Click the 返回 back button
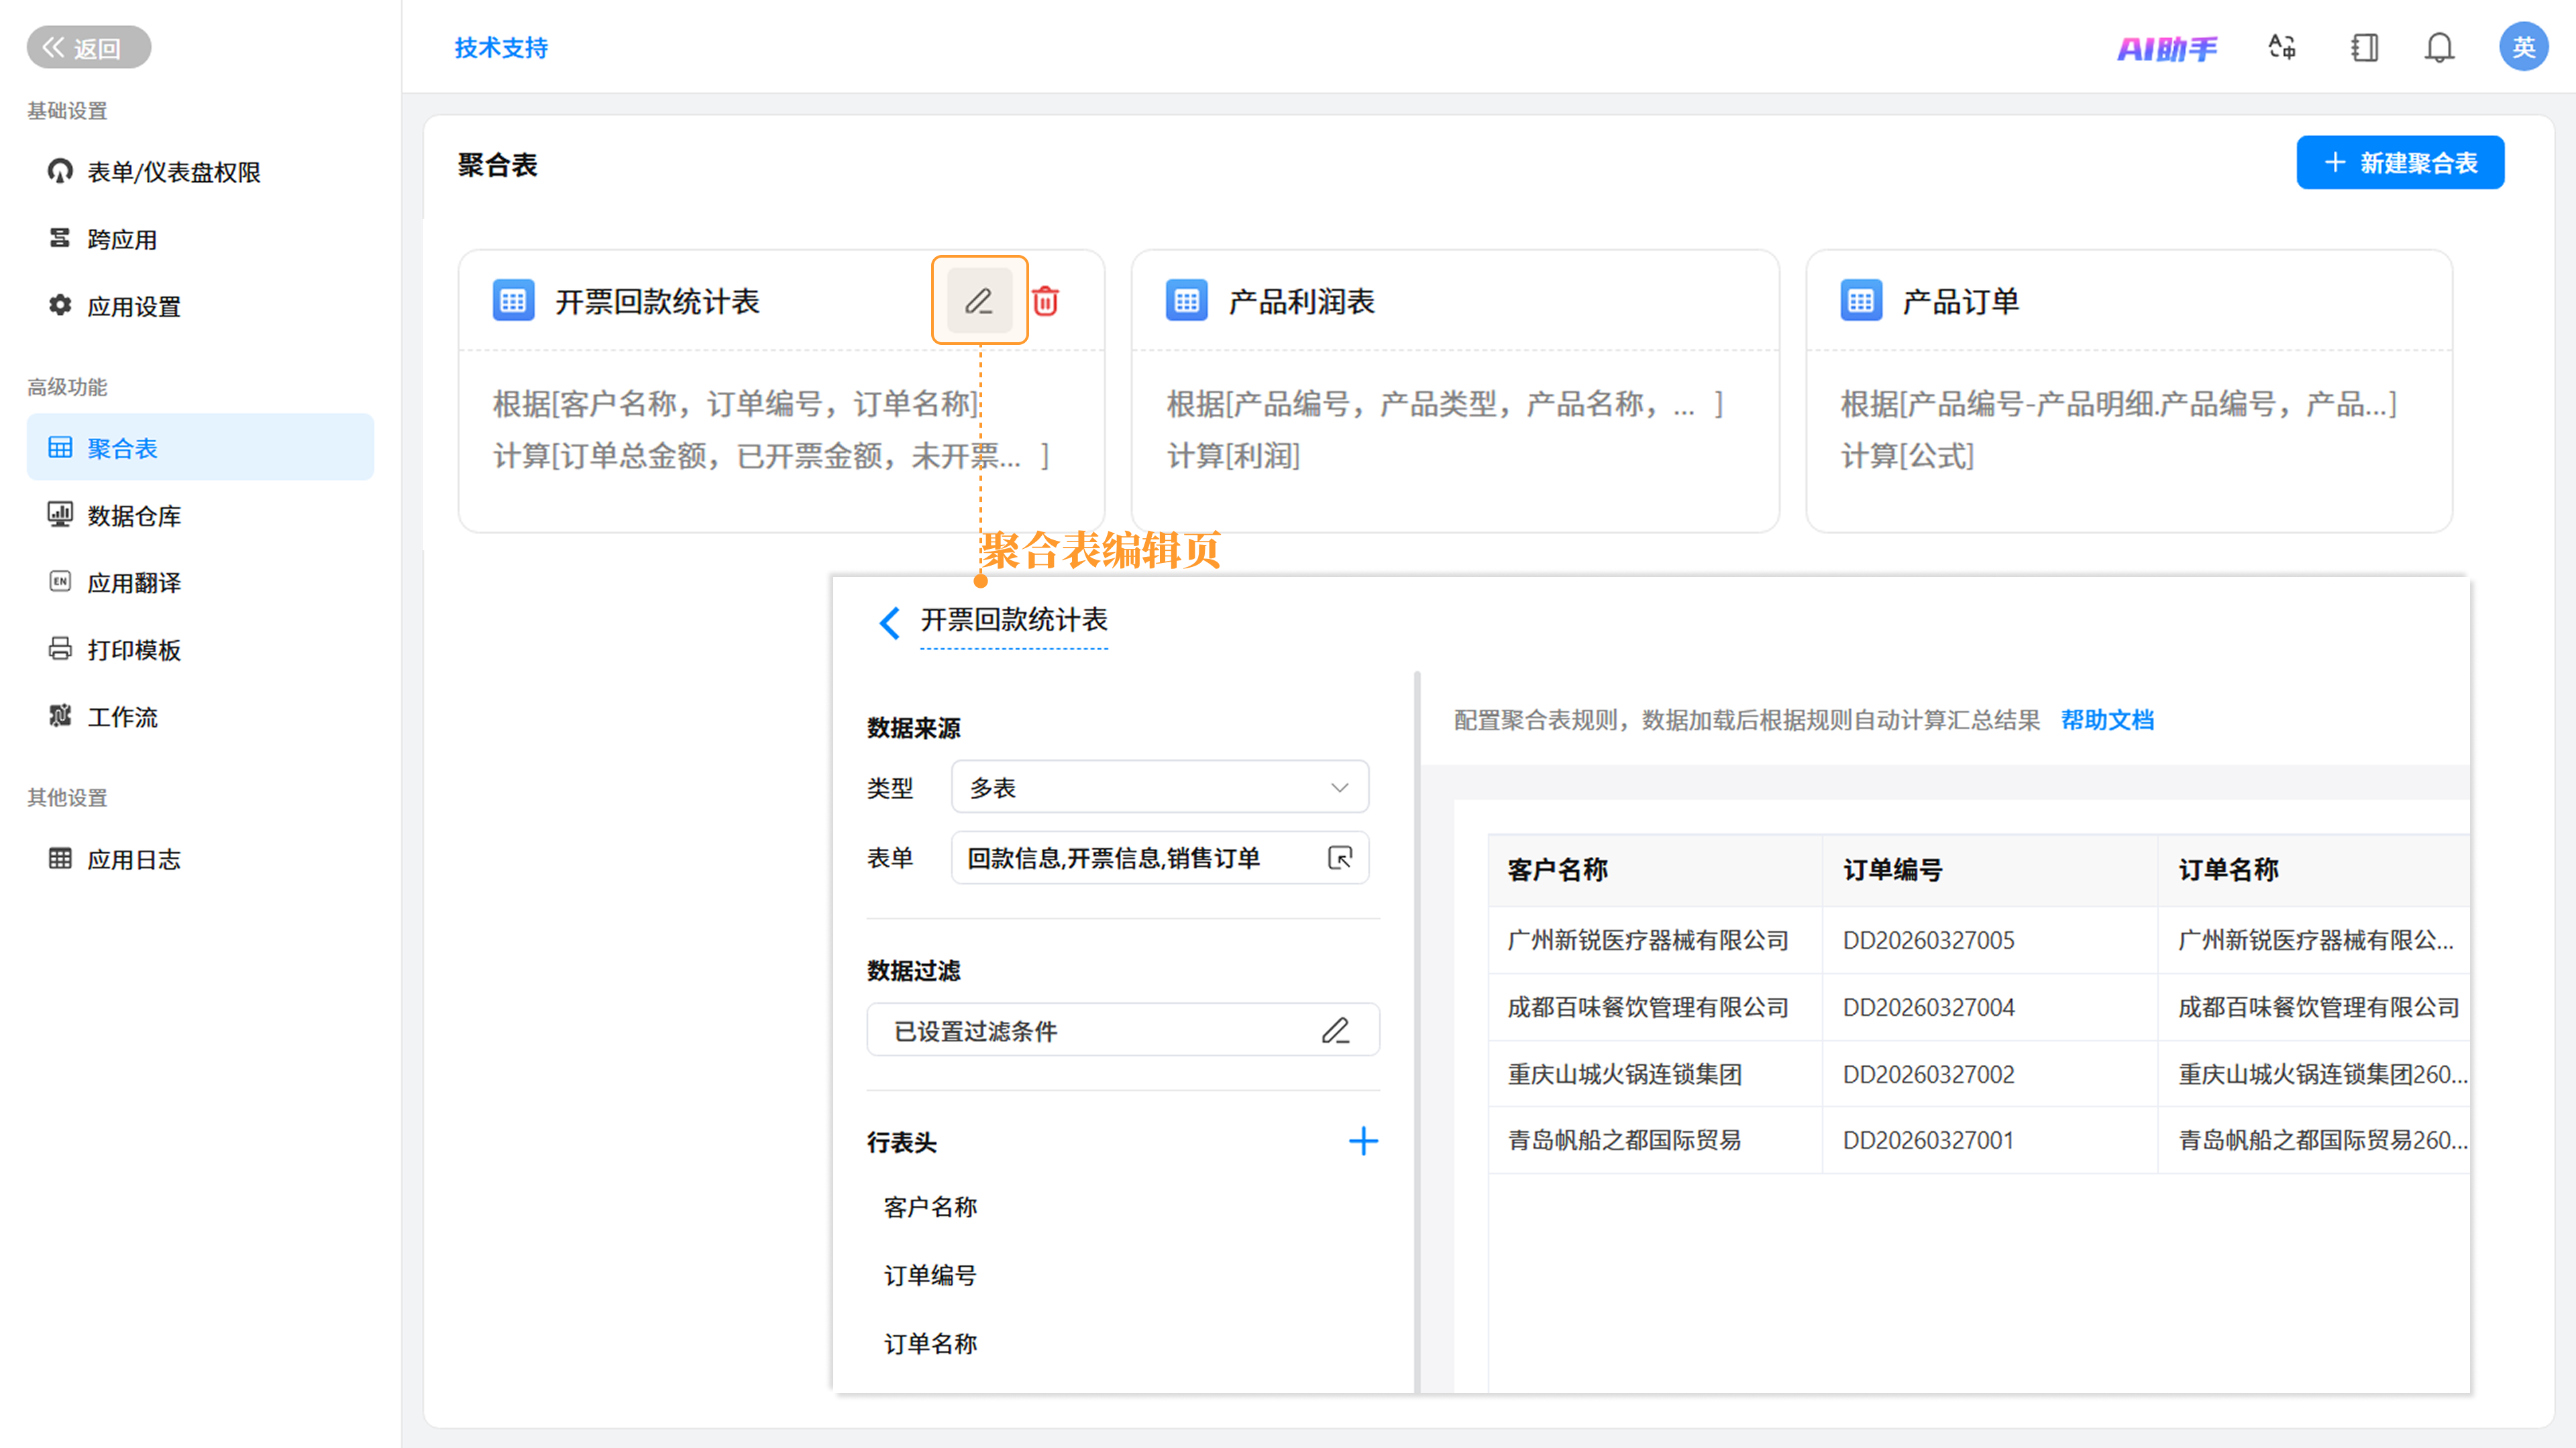The width and height of the screenshot is (2576, 1448). pyautogui.click(x=88, y=47)
